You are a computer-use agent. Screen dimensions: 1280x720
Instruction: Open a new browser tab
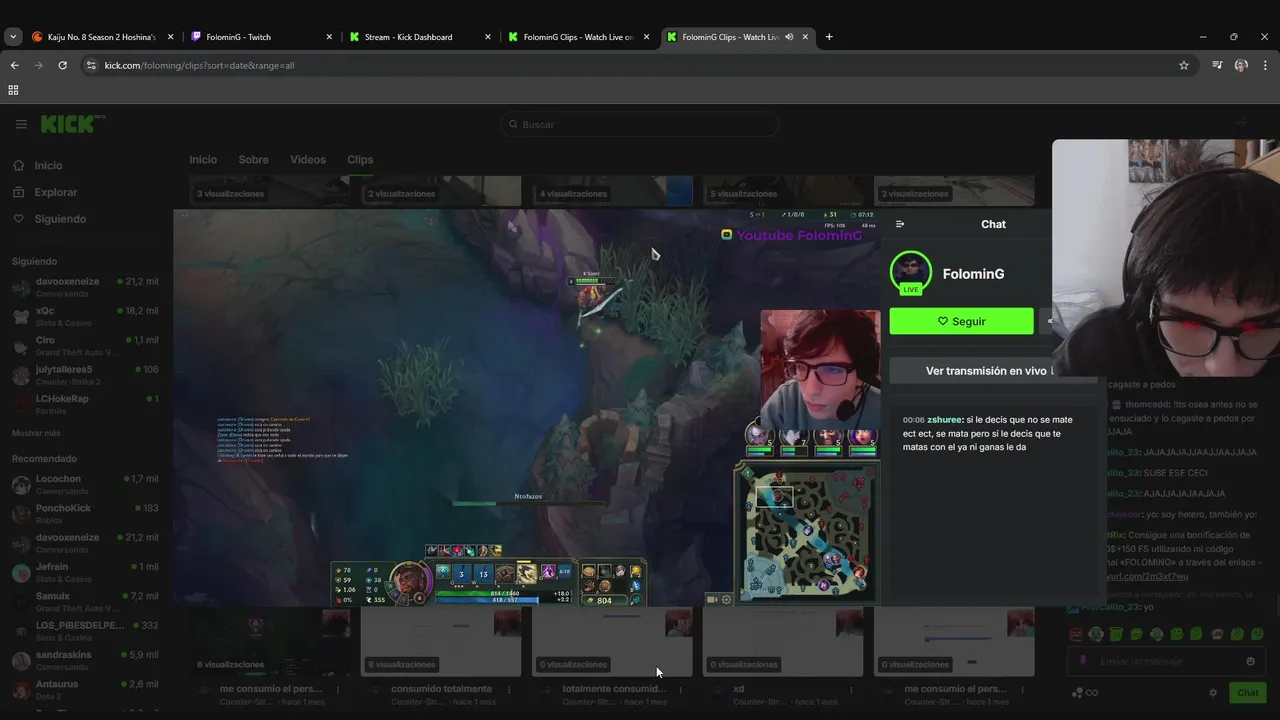click(829, 37)
